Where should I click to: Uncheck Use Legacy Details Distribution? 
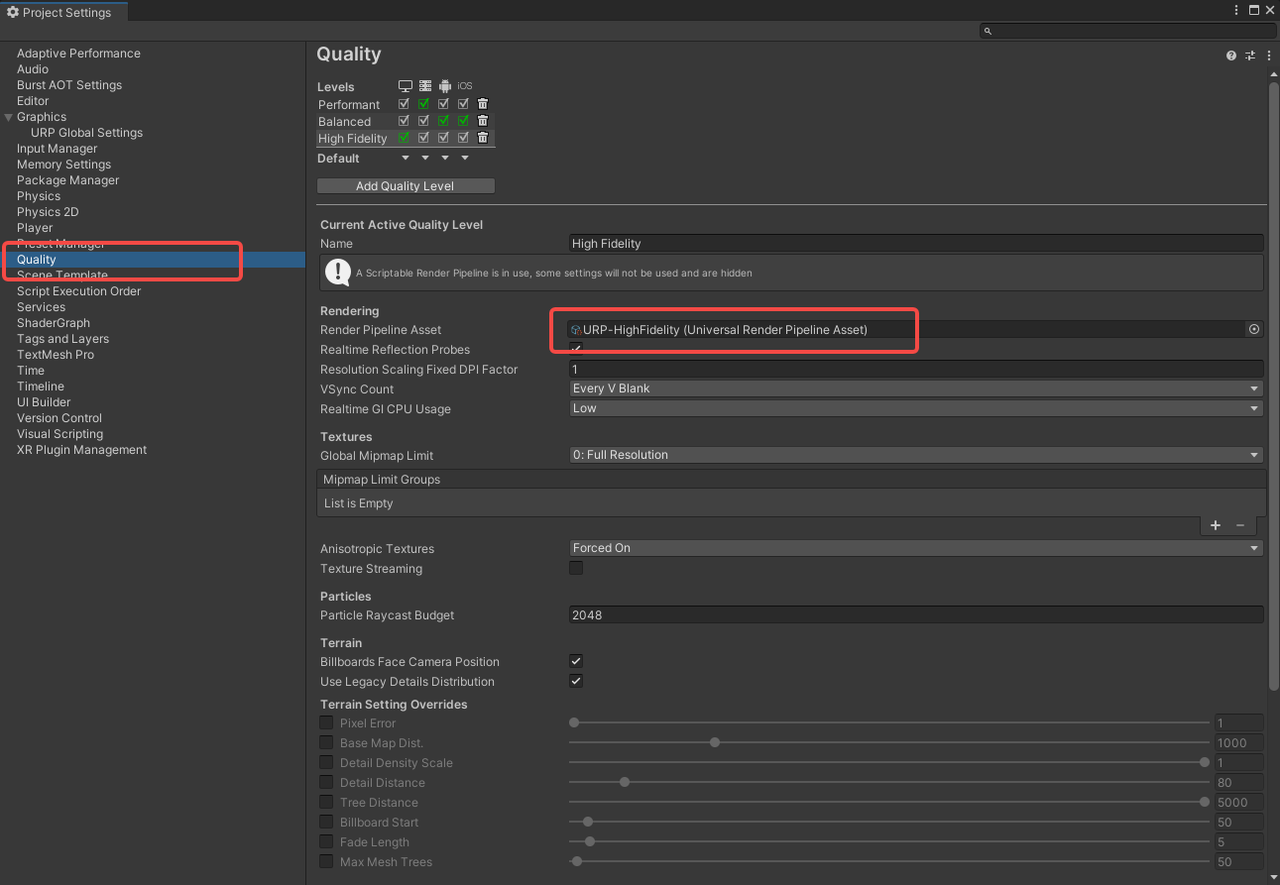click(576, 681)
